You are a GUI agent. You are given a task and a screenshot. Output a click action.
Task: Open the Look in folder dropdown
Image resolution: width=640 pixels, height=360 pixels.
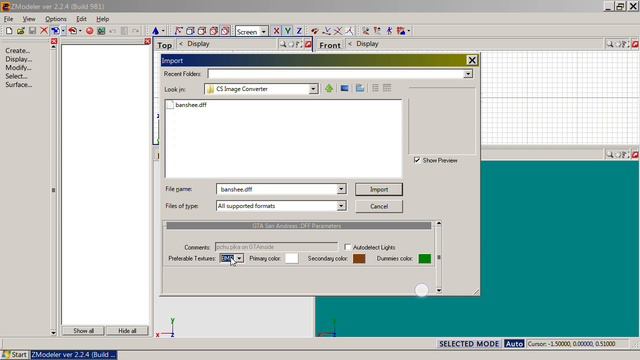tap(313, 89)
